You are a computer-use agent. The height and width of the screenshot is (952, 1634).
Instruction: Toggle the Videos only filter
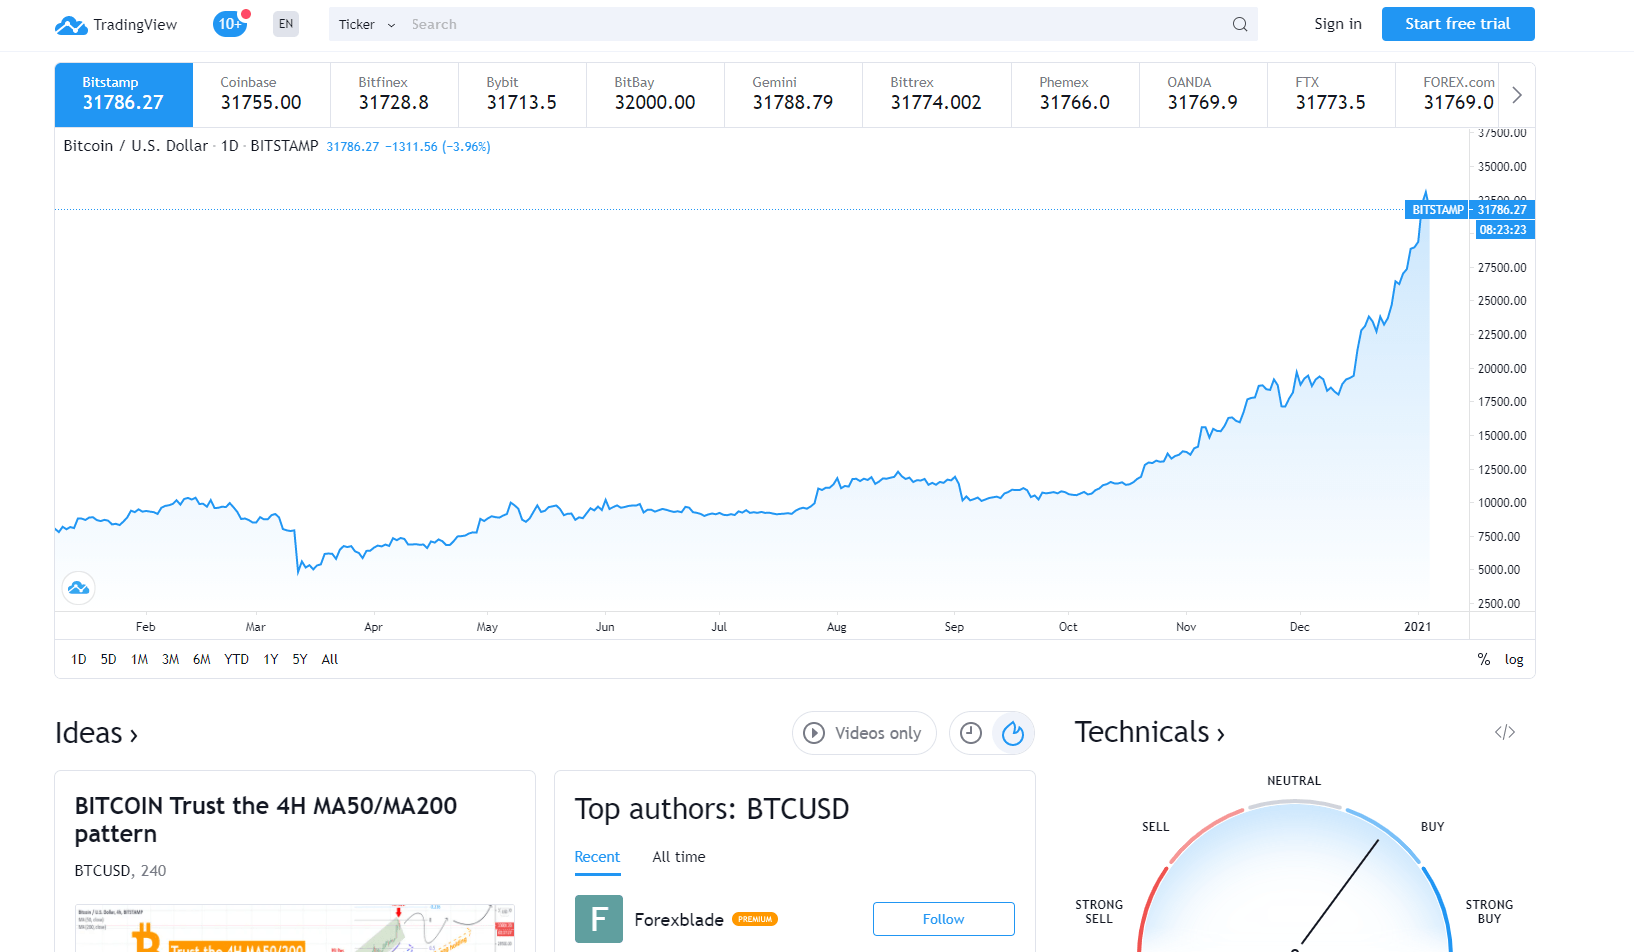coord(864,733)
